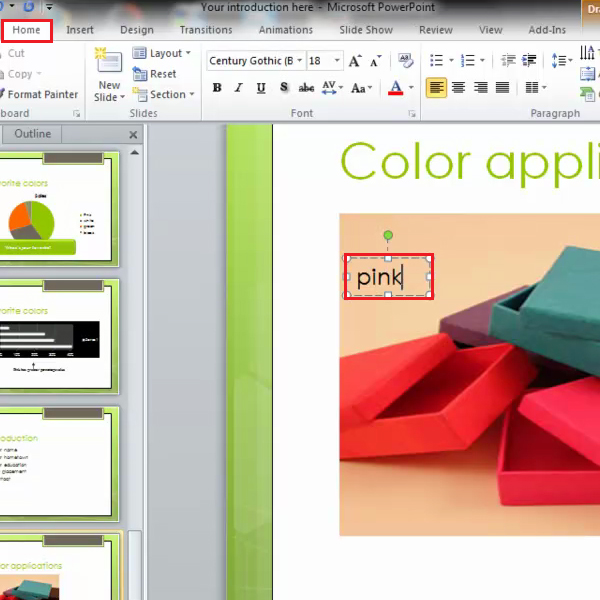
Task: Toggle Italic formatting
Action: tap(239, 88)
